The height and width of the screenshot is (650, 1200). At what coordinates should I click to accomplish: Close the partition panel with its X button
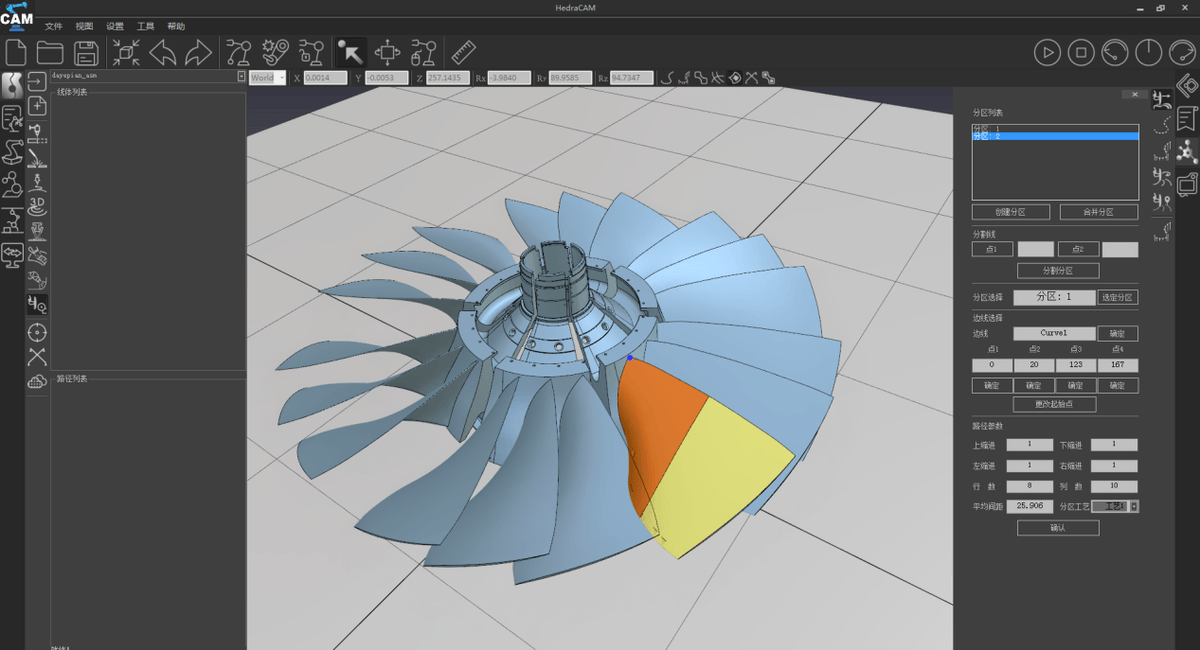click(x=1133, y=94)
